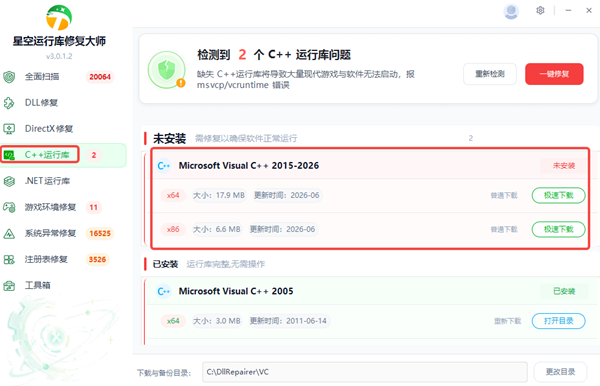Click the x64 tag in the 17.9 MB row
Screen dimensions: 600x386
tap(173, 195)
